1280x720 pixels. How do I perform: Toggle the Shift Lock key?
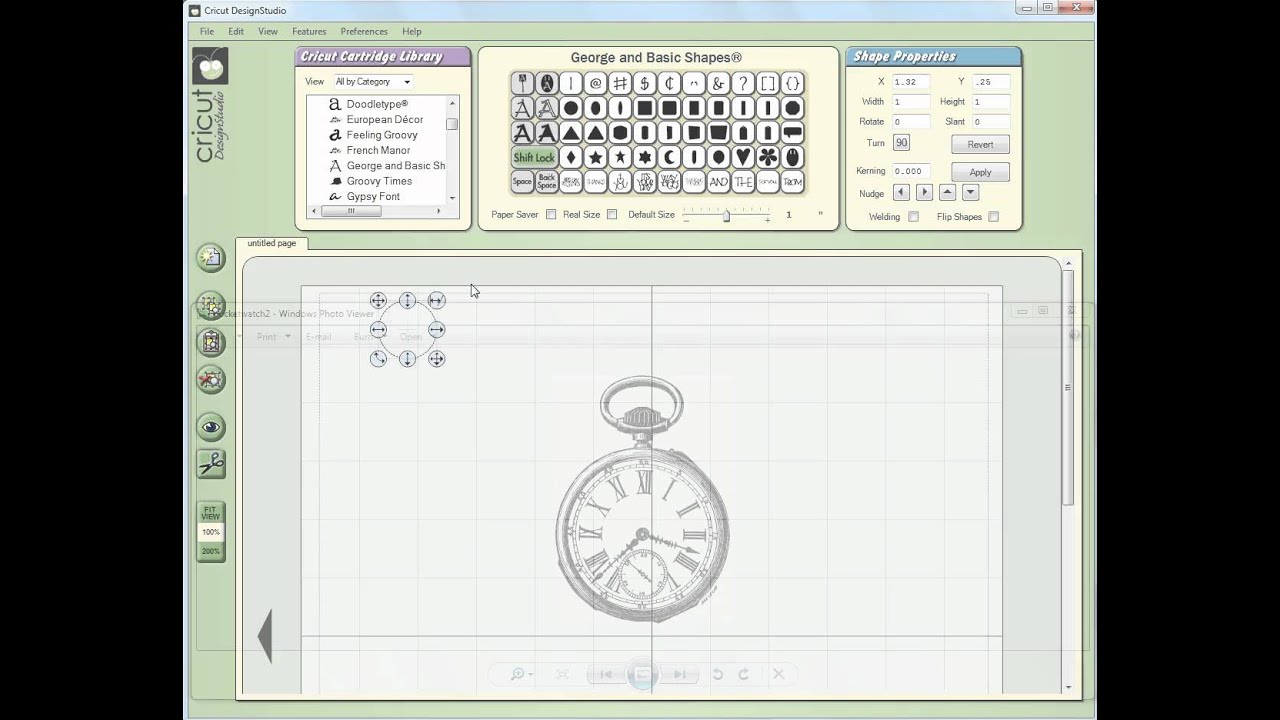pos(534,157)
